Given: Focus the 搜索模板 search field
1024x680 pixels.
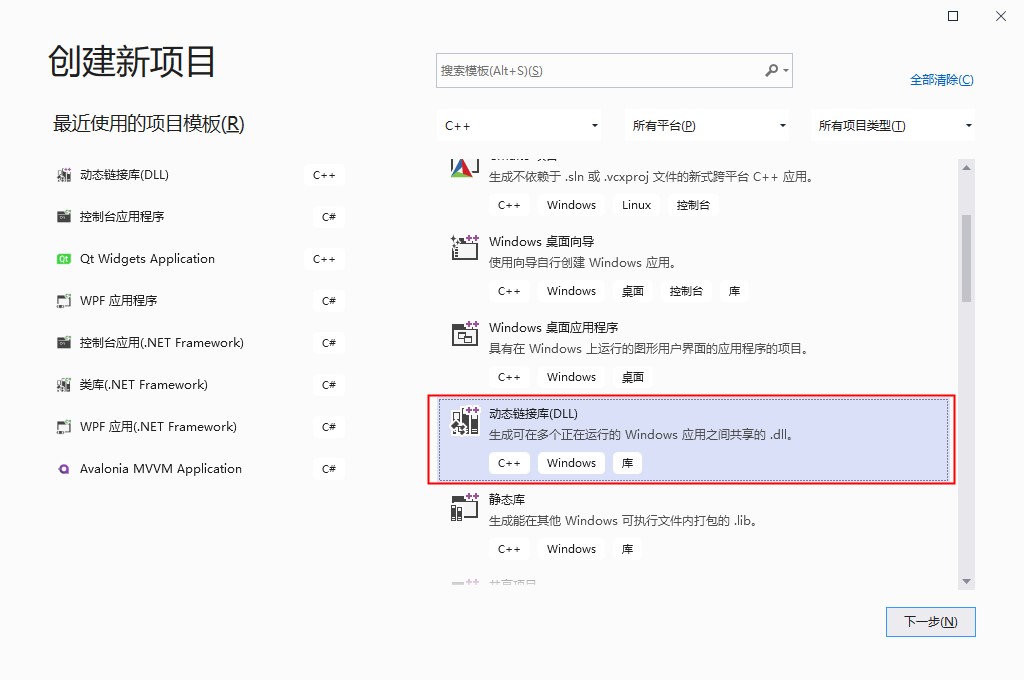Looking at the screenshot, I should 600,71.
